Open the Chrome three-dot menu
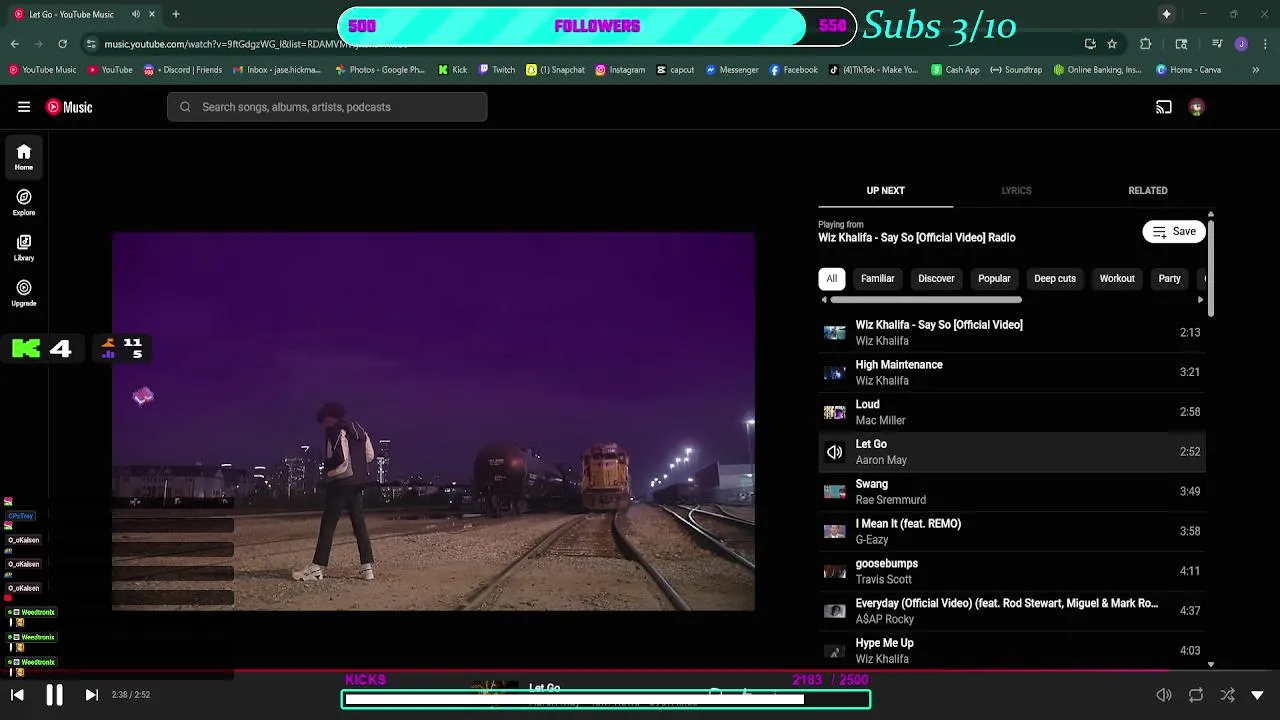The height and width of the screenshot is (720, 1280). 1265,44
